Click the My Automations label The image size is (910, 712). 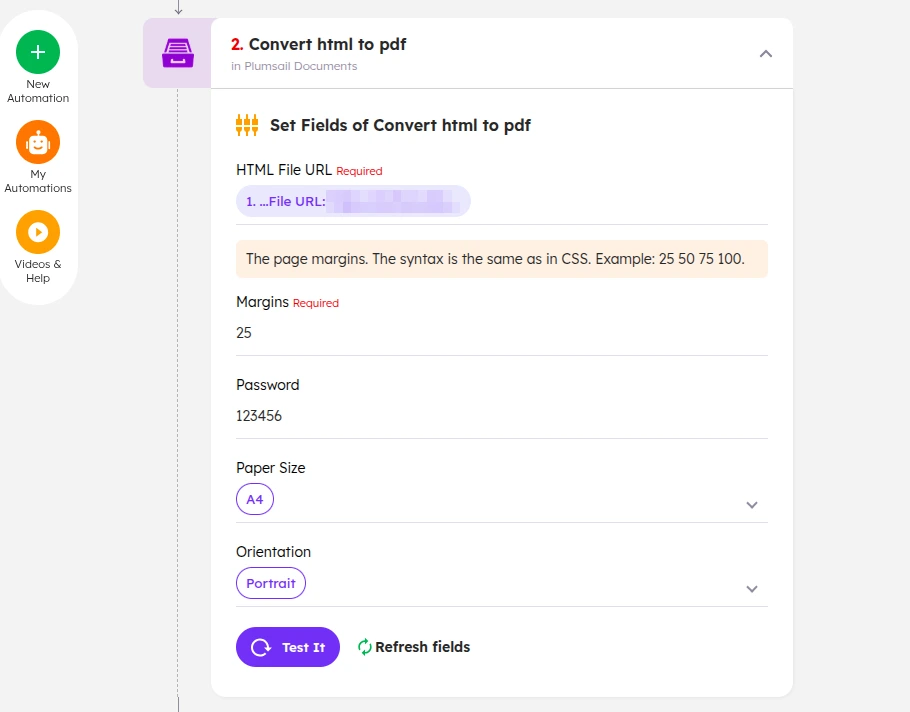point(38,181)
